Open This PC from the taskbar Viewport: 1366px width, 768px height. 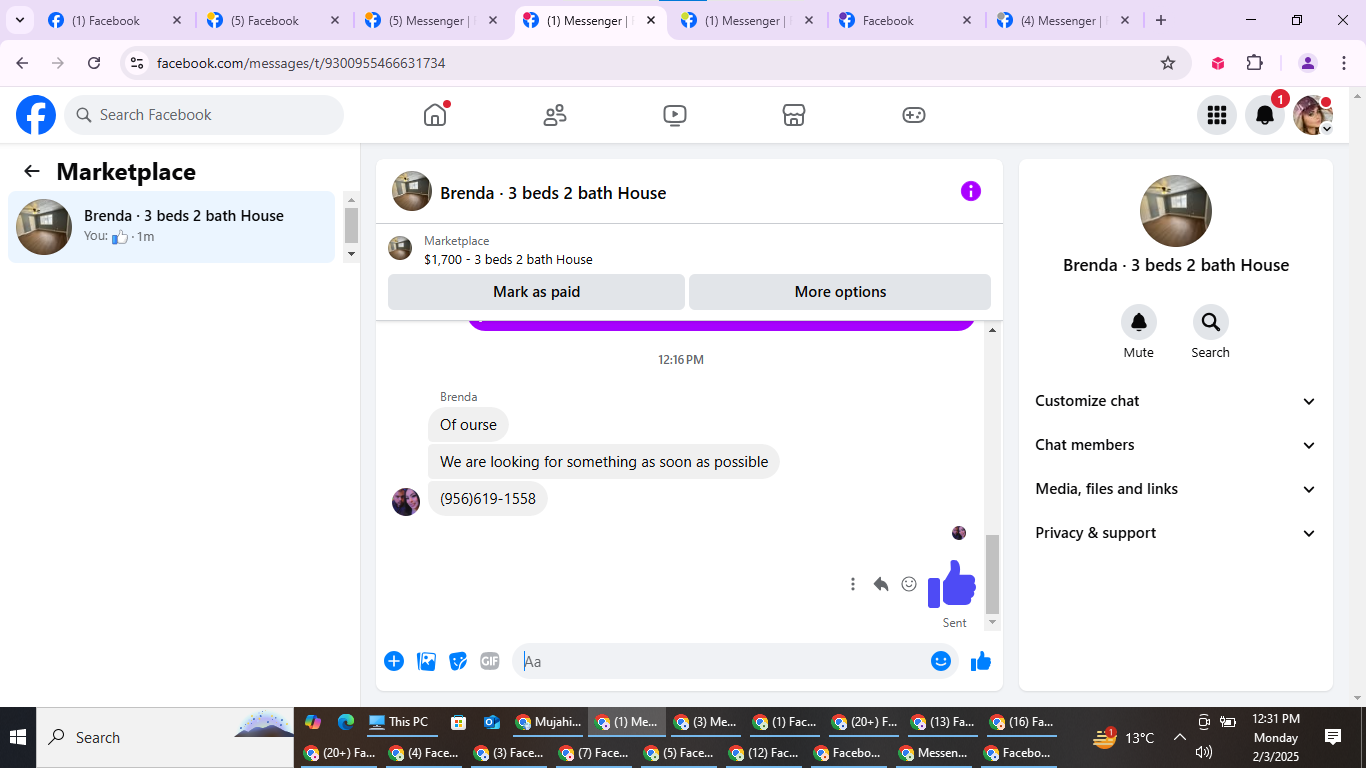point(398,722)
